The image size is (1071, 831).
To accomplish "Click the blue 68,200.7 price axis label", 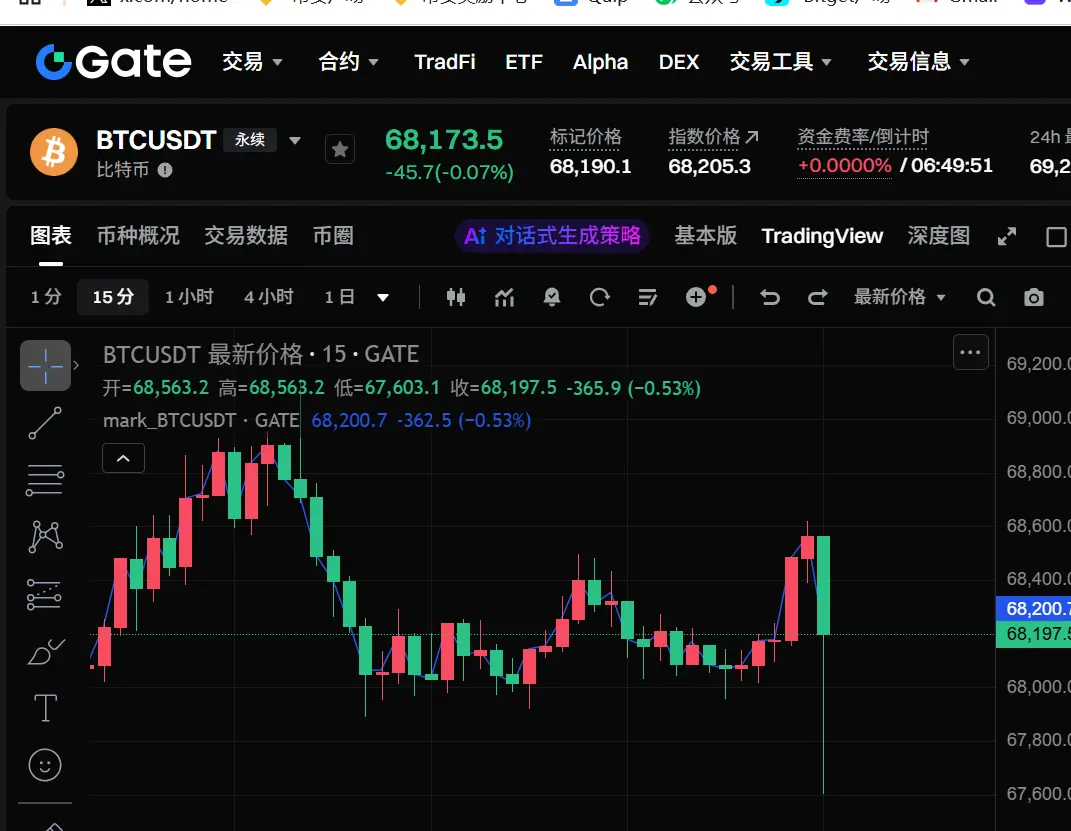I will pos(1033,608).
